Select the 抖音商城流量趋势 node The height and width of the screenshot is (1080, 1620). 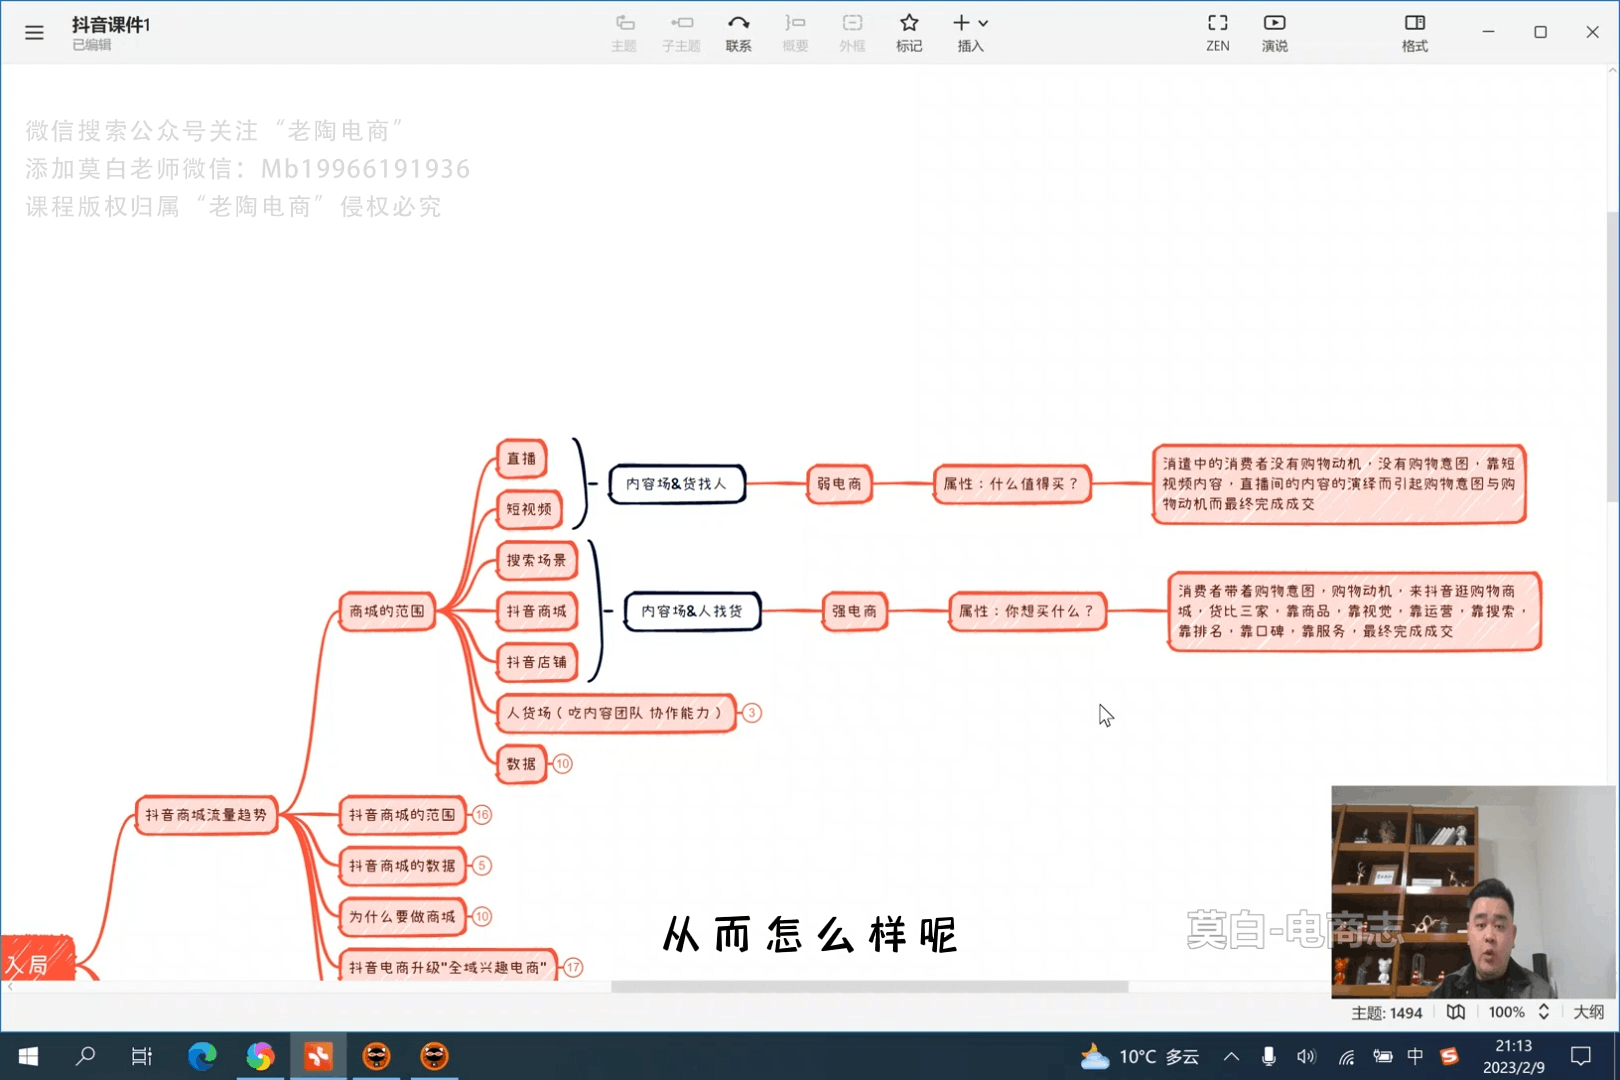pyautogui.click(x=206, y=815)
